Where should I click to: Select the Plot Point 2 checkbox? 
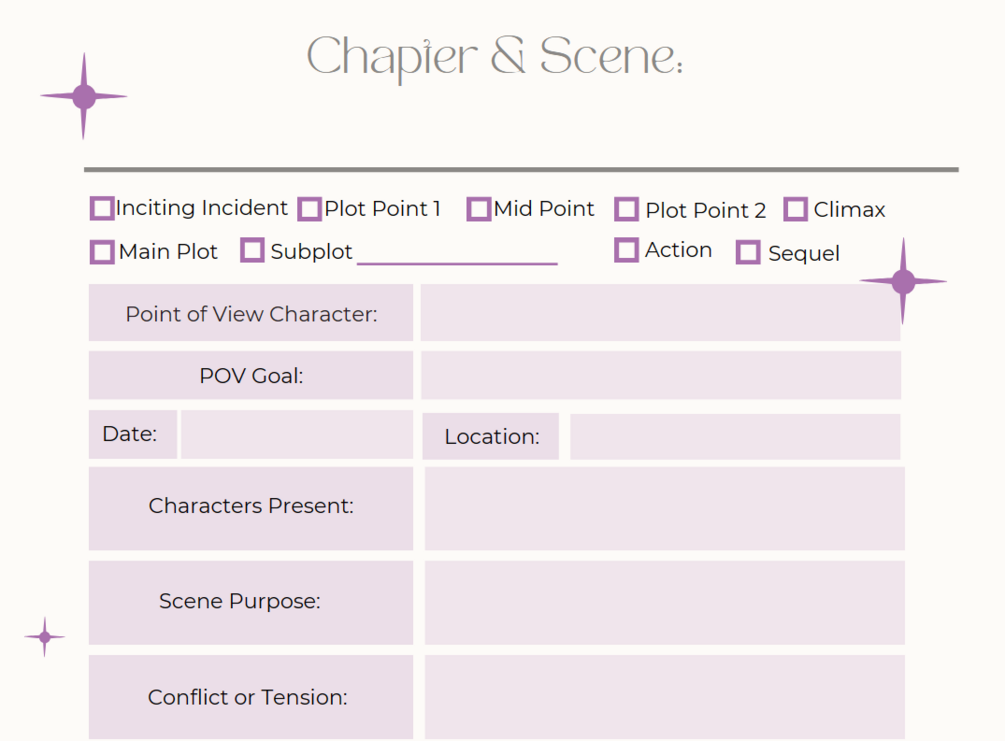[x=626, y=209]
